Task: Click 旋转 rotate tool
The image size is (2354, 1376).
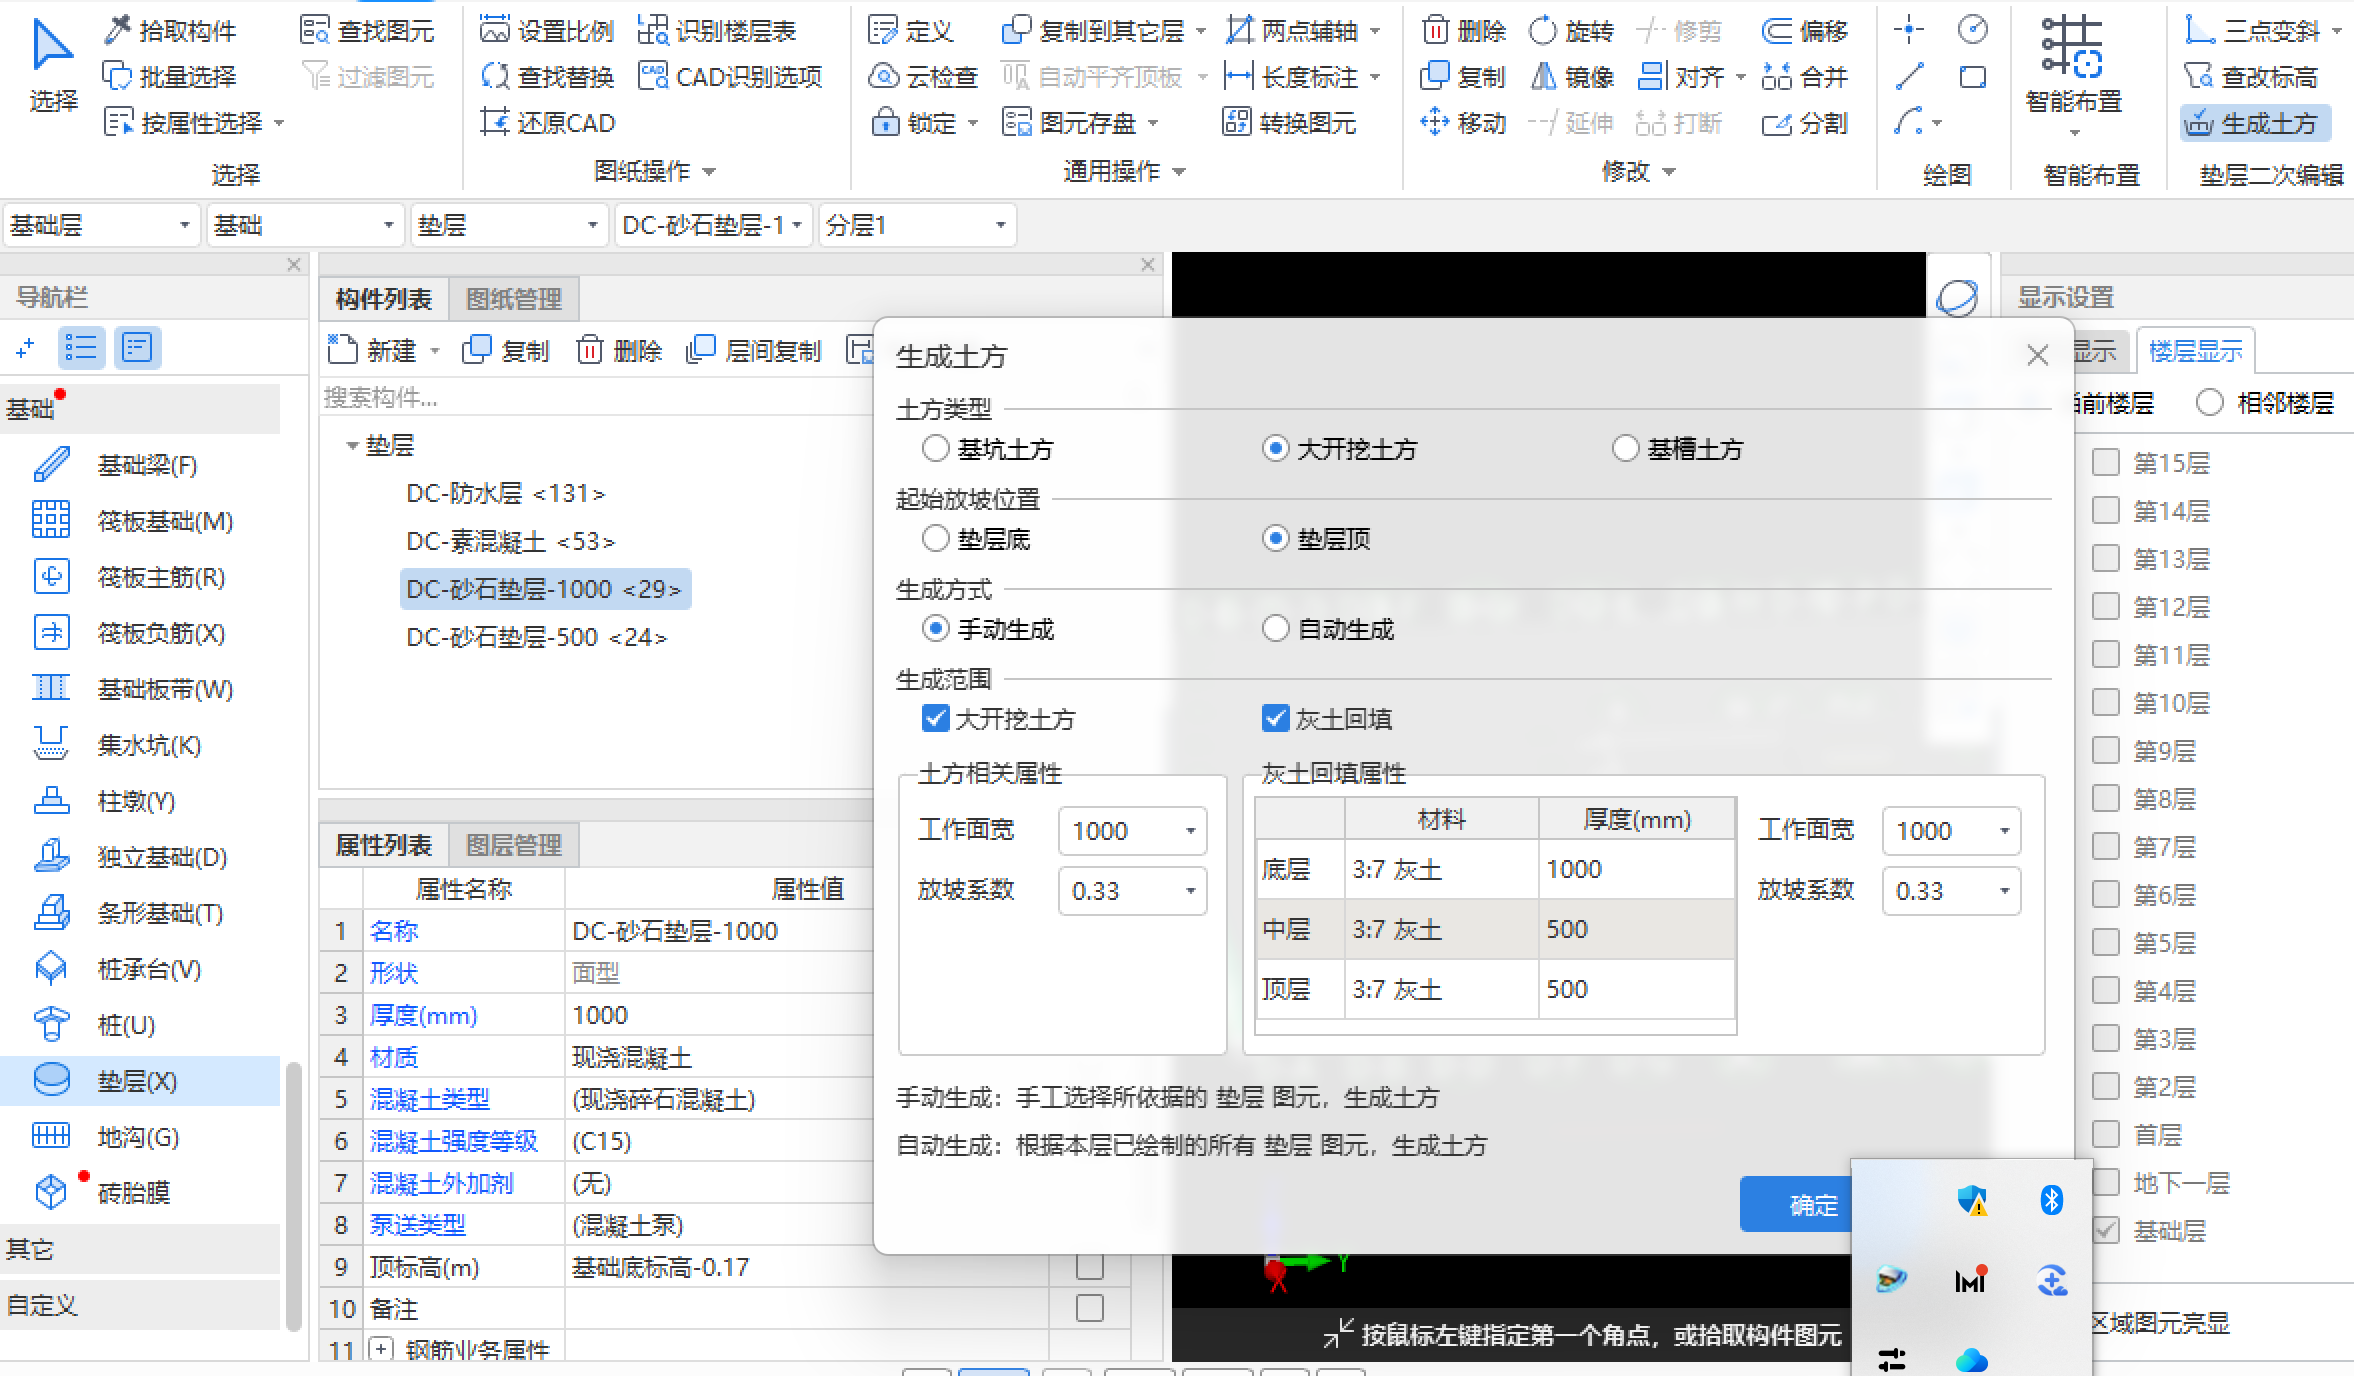Action: [x=1572, y=31]
